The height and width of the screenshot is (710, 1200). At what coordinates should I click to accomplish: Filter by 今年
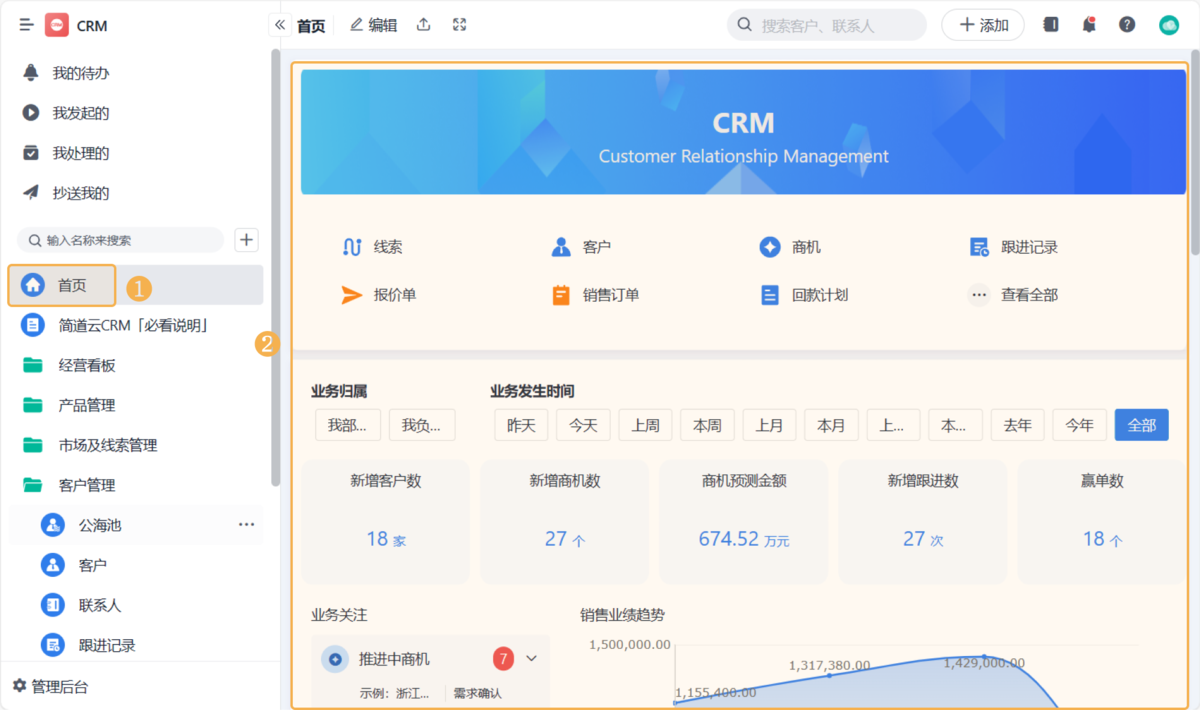(x=1079, y=425)
